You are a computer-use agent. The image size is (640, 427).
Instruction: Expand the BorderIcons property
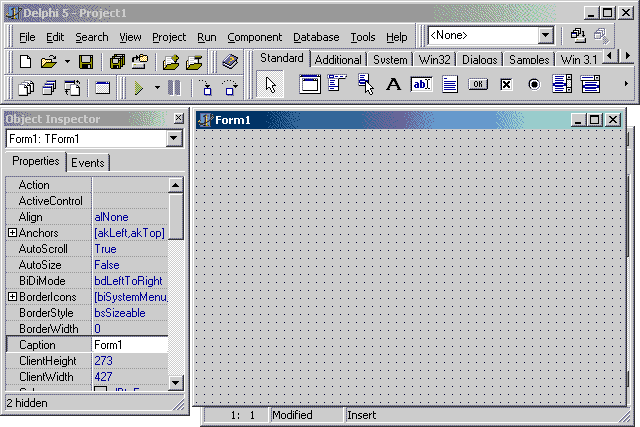point(13,297)
